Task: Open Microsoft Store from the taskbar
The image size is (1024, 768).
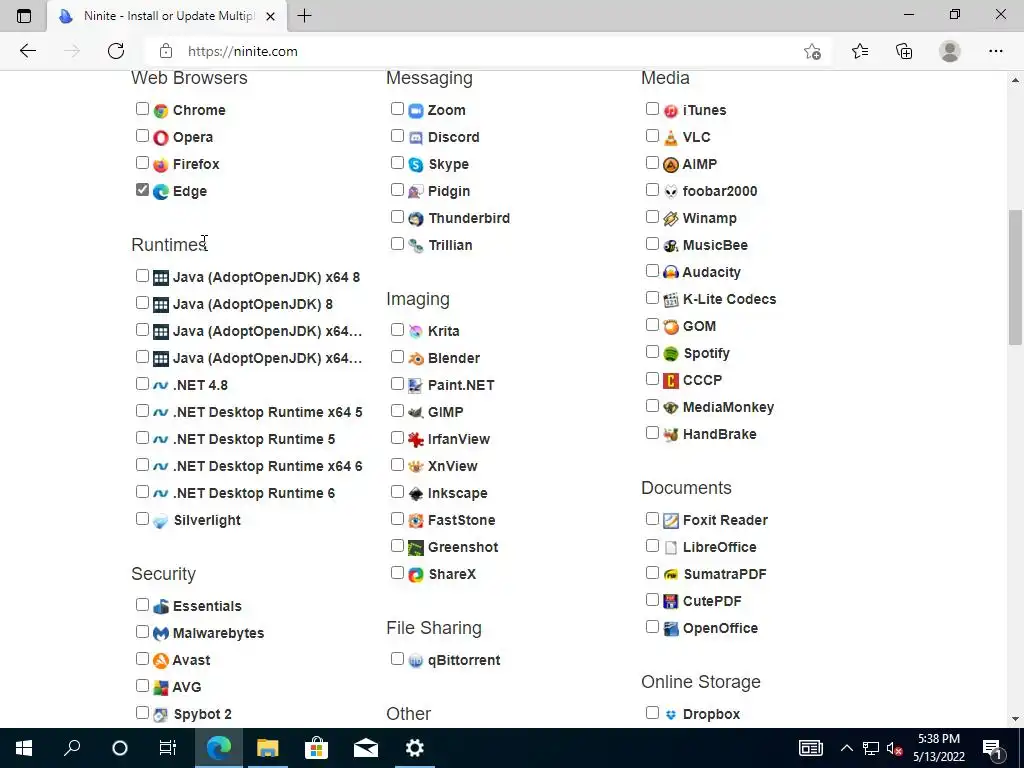Action: pyautogui.click(x=316, y=748)
